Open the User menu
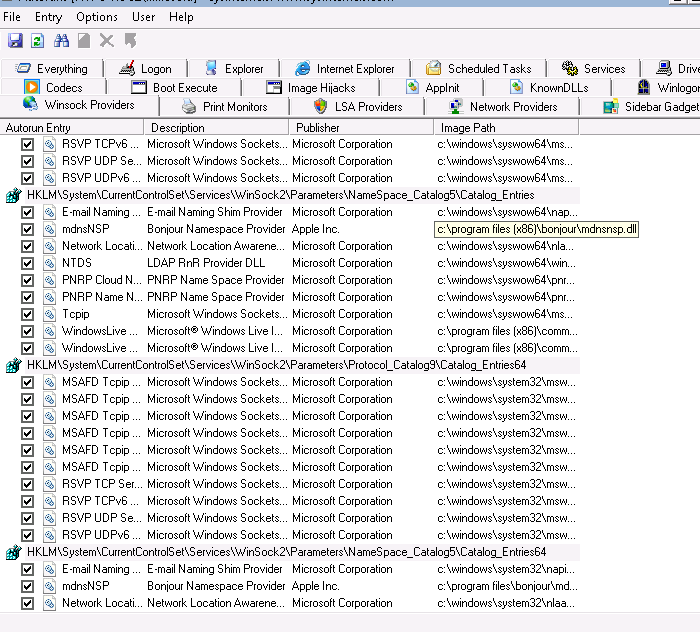This screenshot has height=632, width=700. 143,17
